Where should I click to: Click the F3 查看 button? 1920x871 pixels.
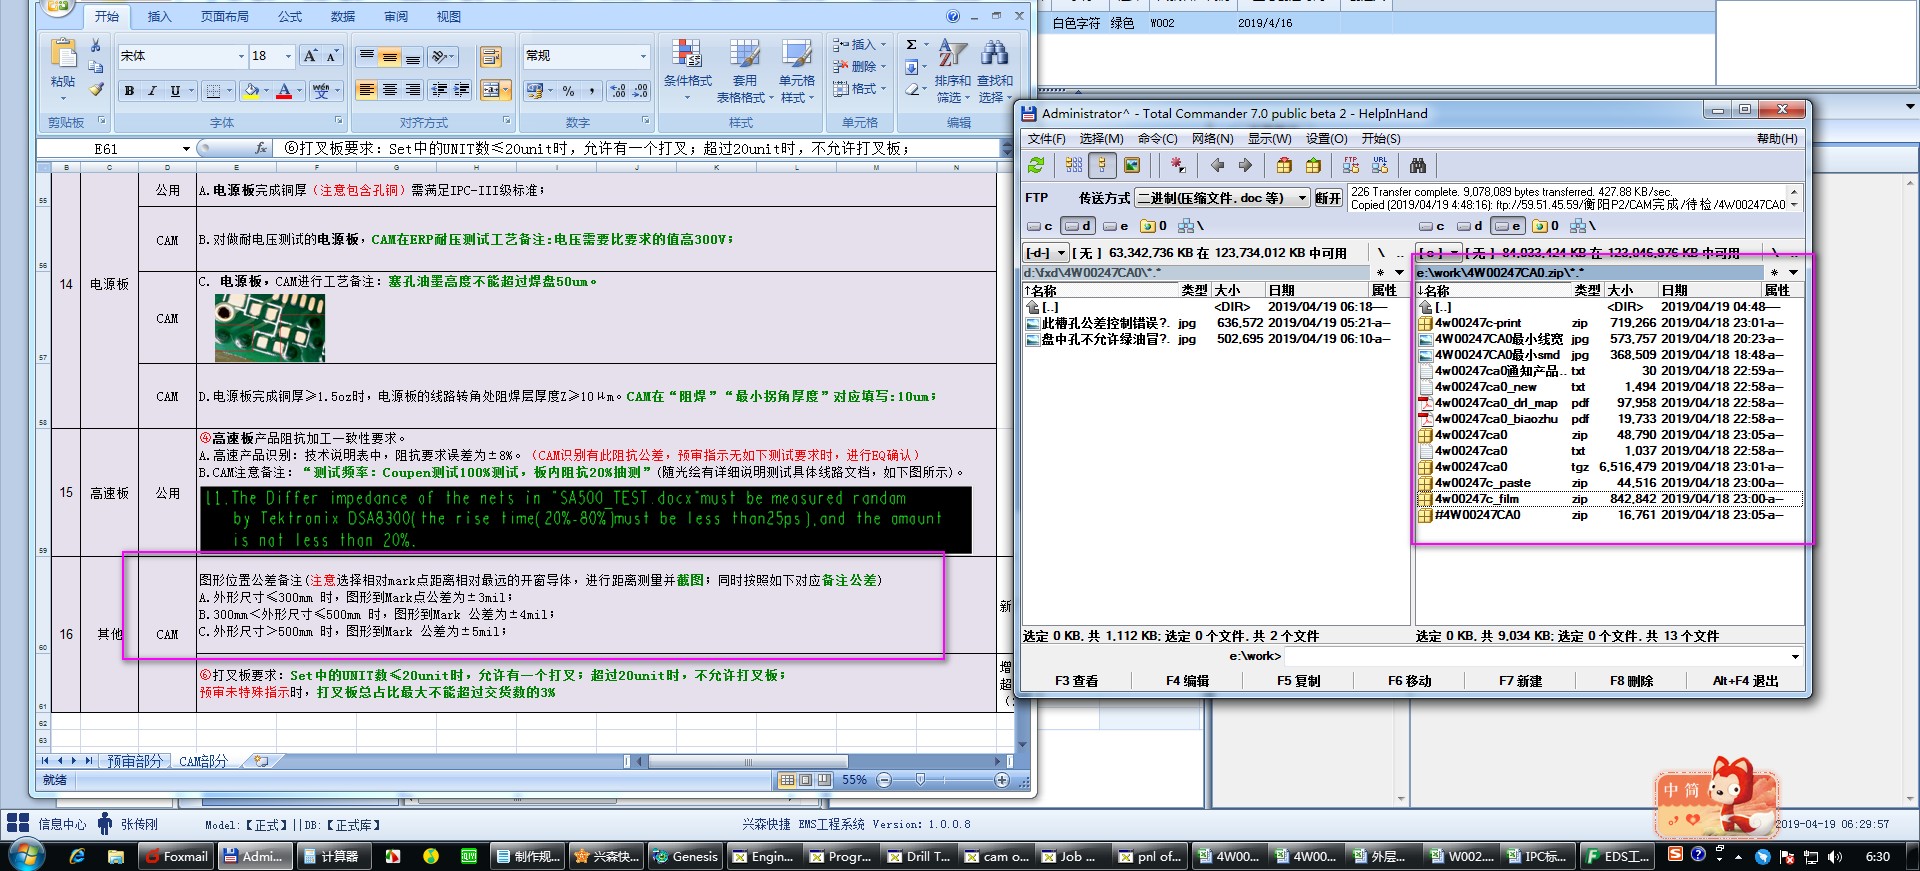pyautogui.click(x=1076, y=681)
